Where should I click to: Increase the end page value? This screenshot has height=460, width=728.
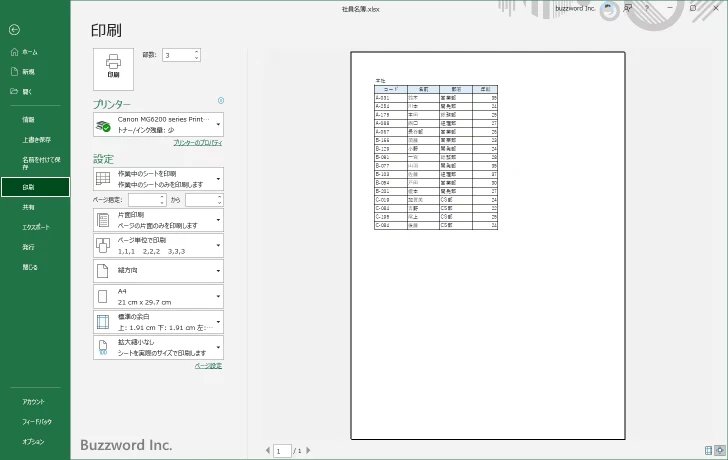pyautogui.click(x=220, y=197)
